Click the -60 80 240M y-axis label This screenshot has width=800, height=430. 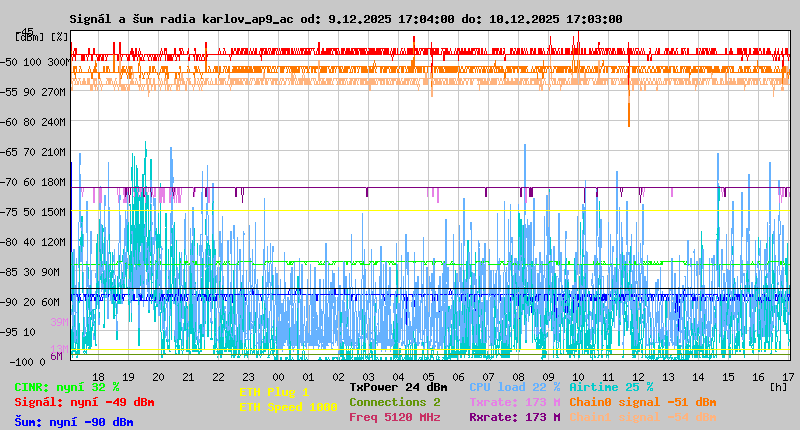click(40, 121)
